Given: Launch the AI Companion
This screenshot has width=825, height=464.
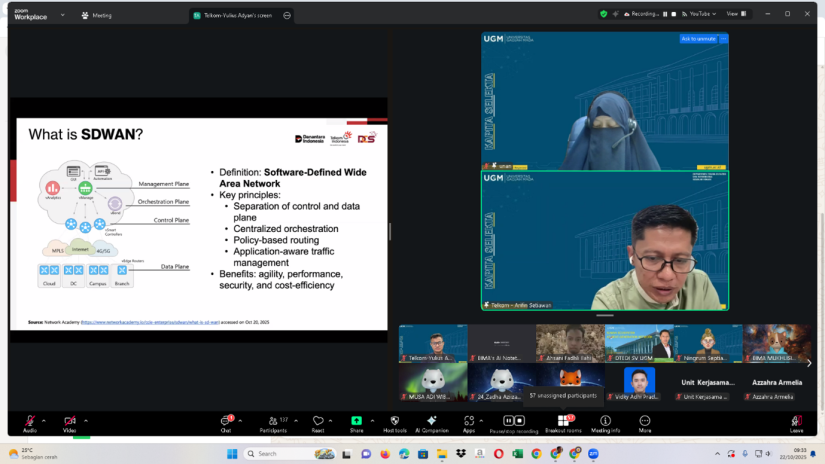Looking at the screenshot, I should [432, 421].
